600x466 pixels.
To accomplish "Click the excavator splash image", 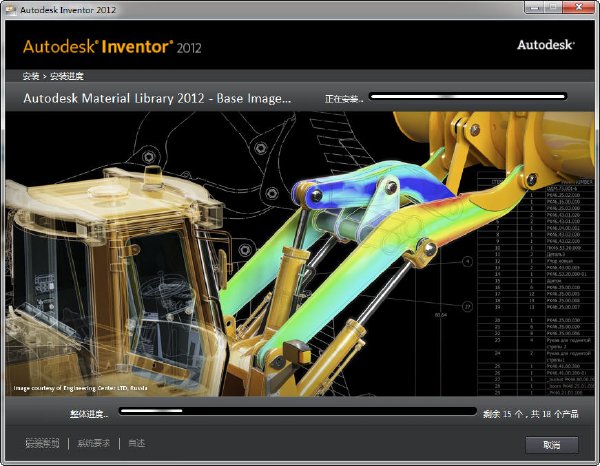I will (x=300, y=254).
